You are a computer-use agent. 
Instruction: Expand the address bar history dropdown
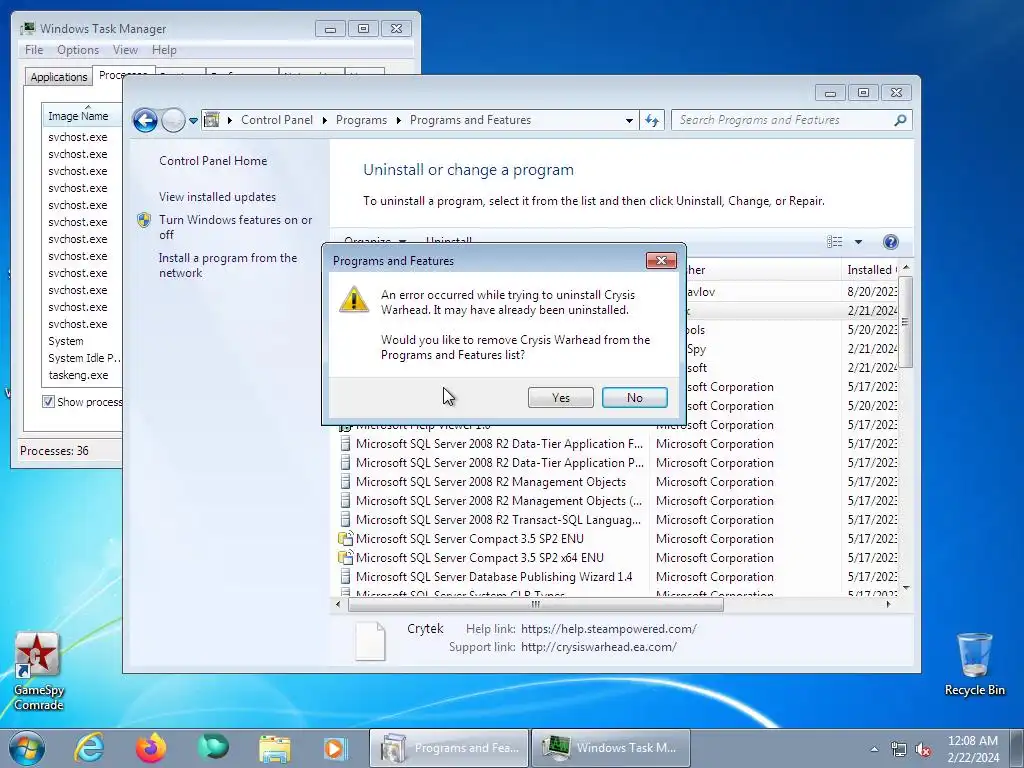tap(629, 120)
